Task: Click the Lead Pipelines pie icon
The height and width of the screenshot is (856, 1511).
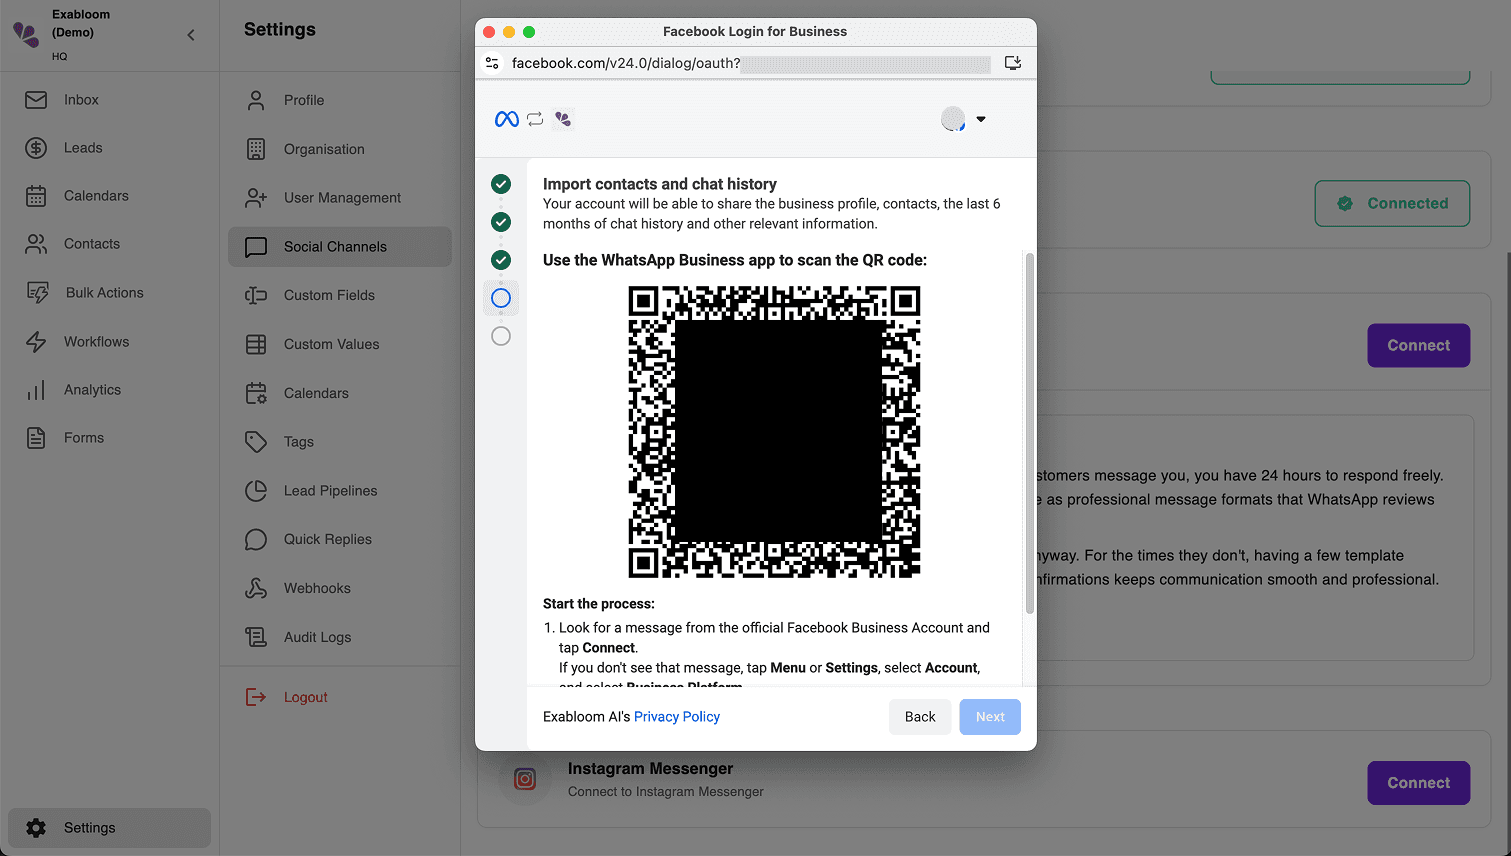Action: 256,491
